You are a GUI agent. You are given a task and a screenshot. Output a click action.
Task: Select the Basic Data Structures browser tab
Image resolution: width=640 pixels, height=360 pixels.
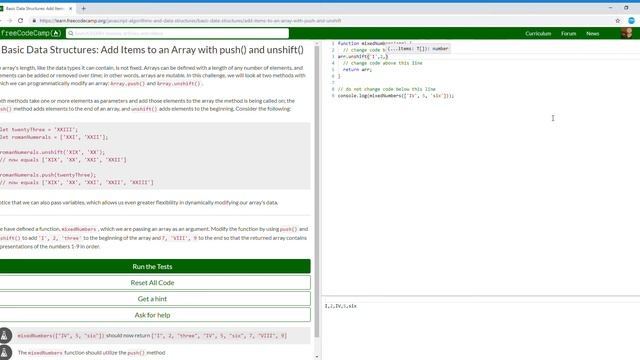(x=36, y=8)
